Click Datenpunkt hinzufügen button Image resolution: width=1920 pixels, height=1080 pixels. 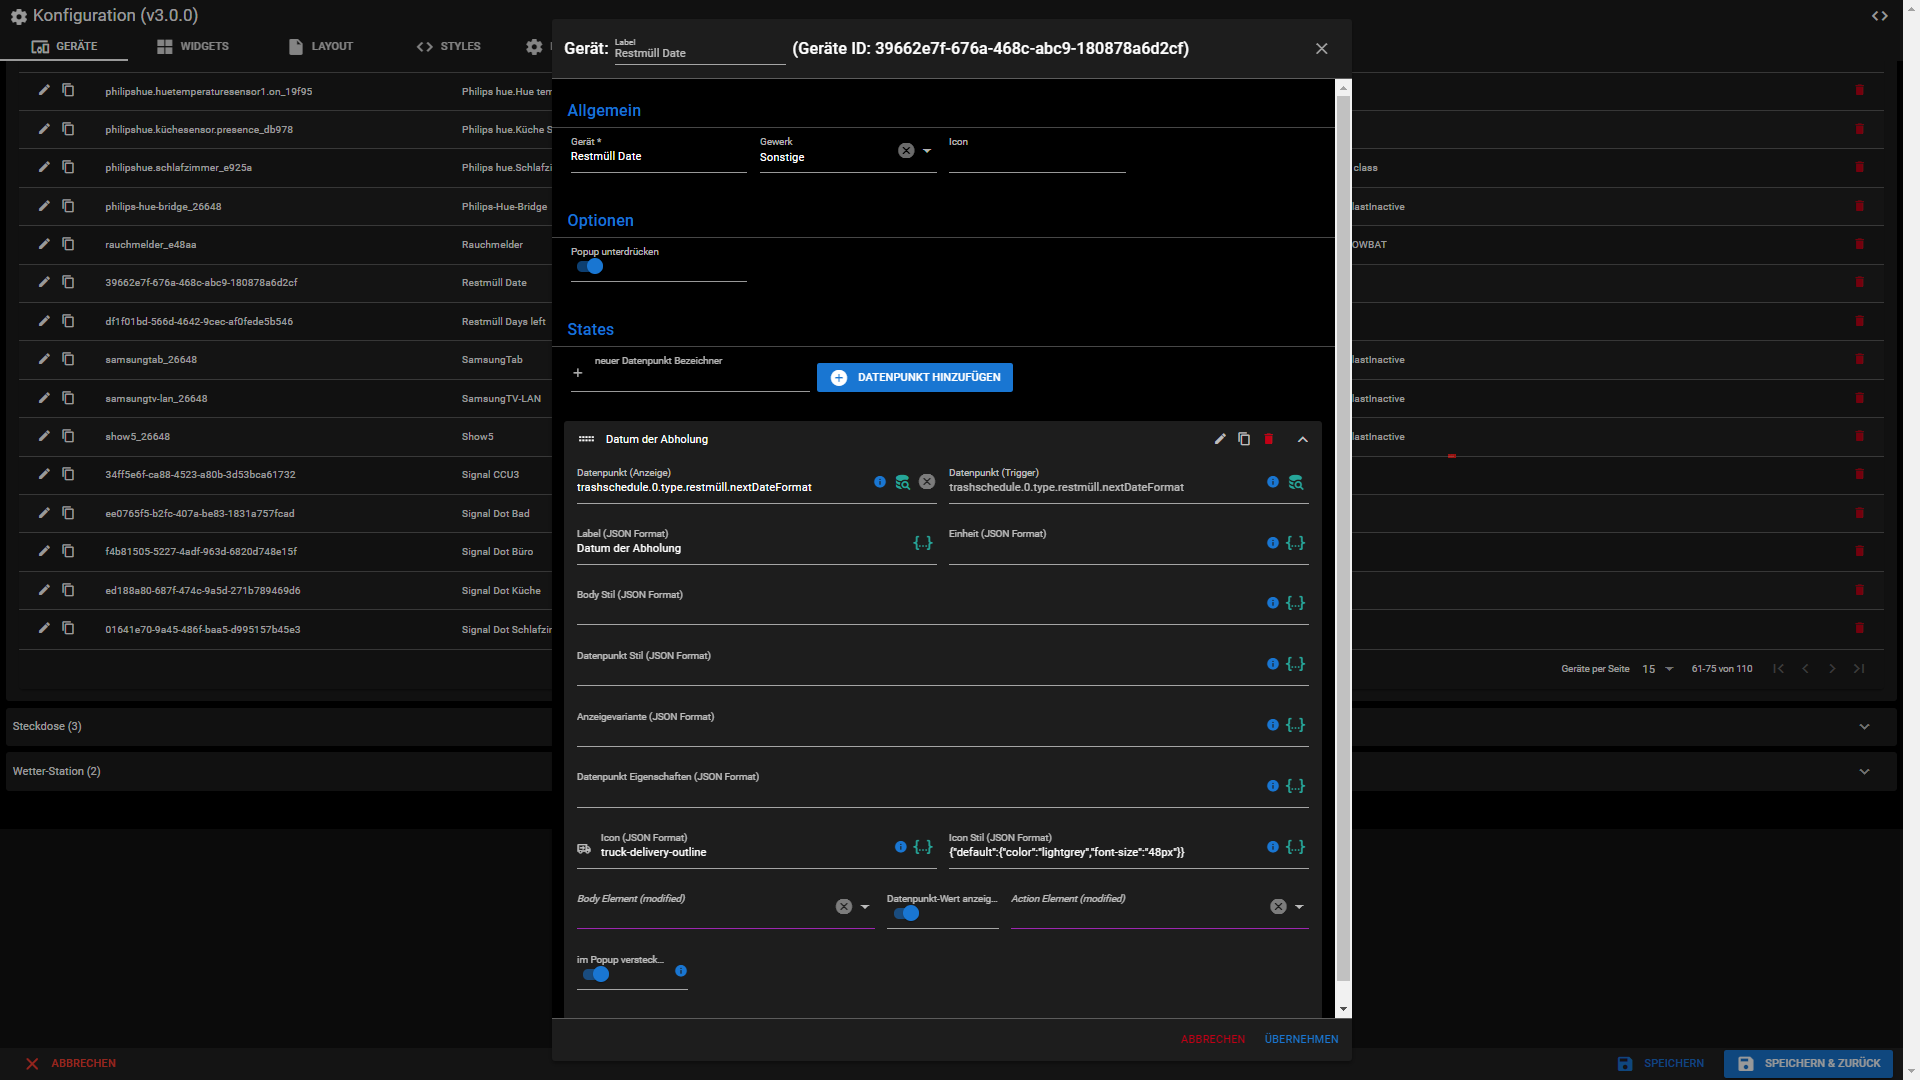(915, 378)
